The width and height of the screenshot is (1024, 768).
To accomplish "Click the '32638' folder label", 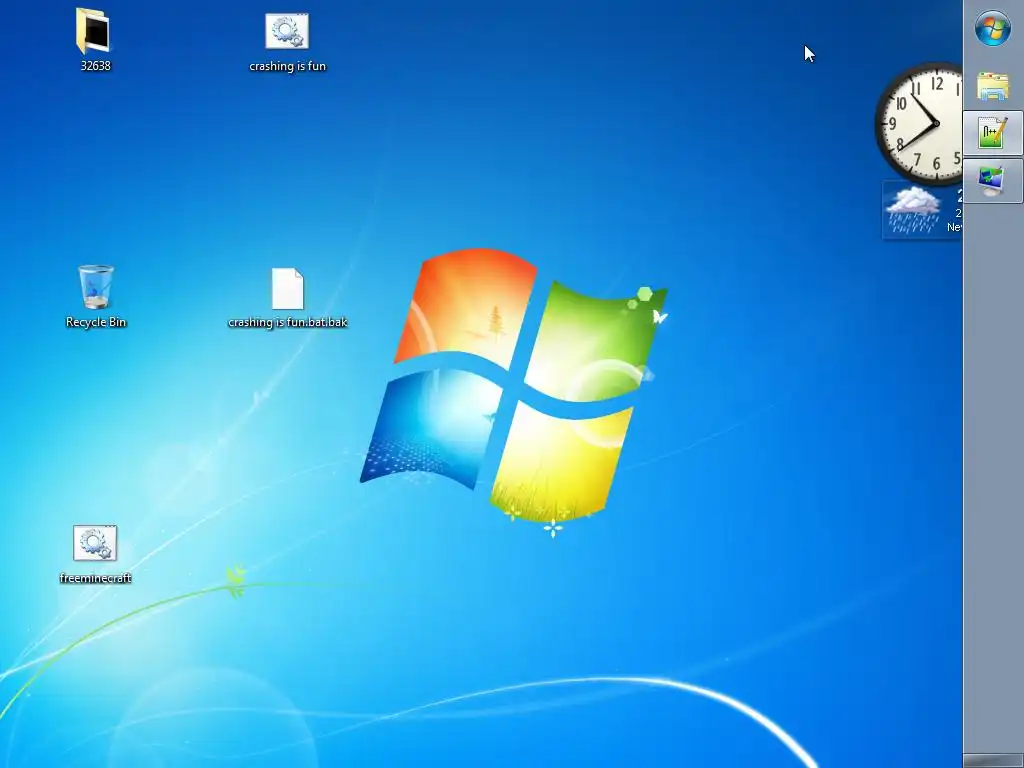I will point(95,66).
